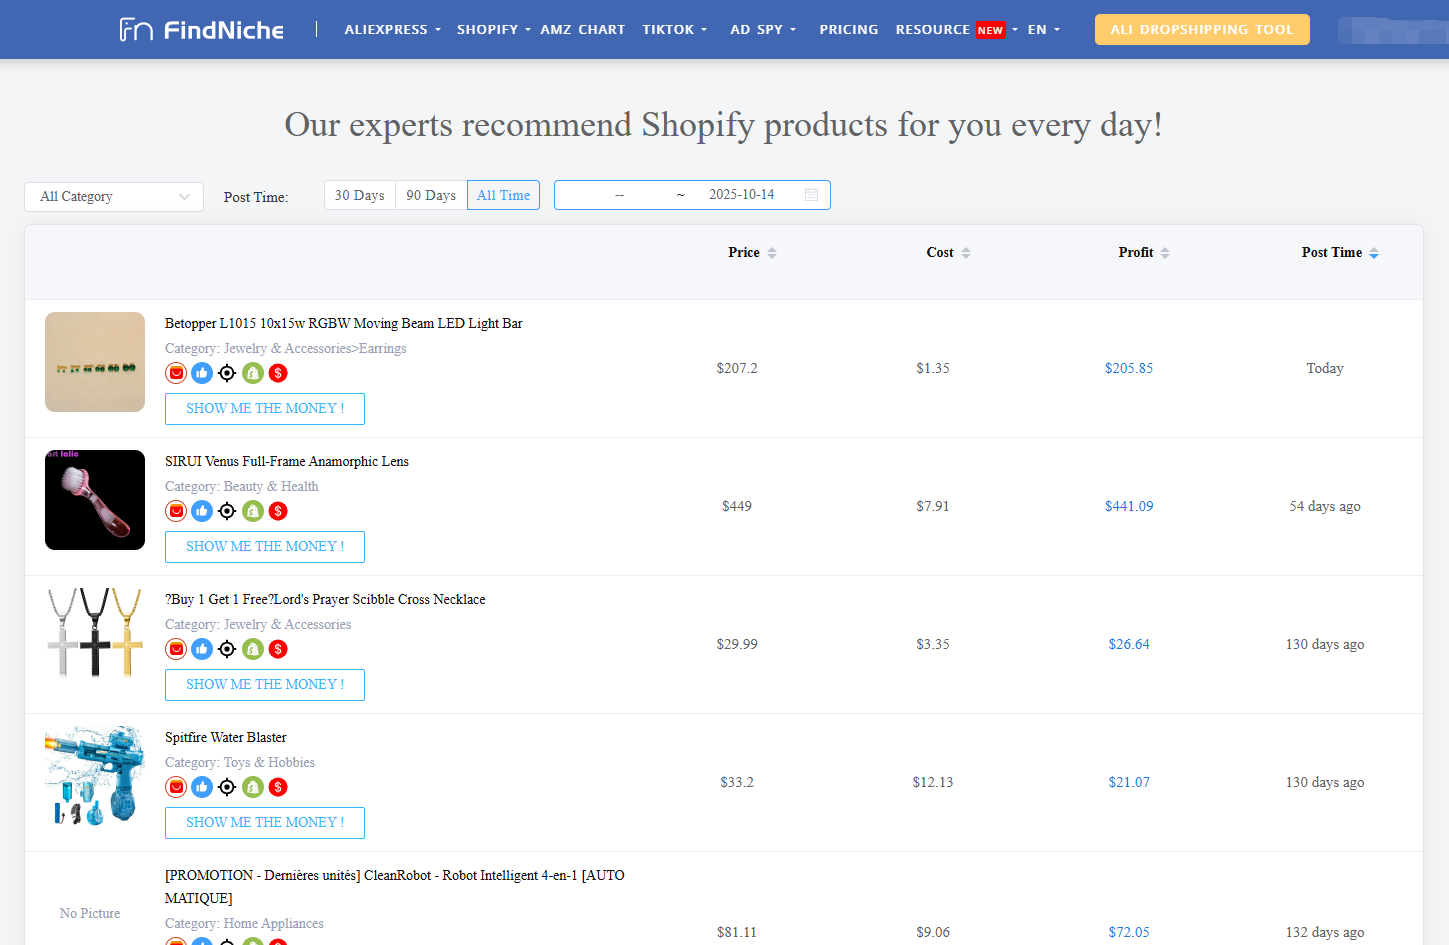Click SHOW ME THE MONEY for Spitfire Water Blaster

coord(265,823)
